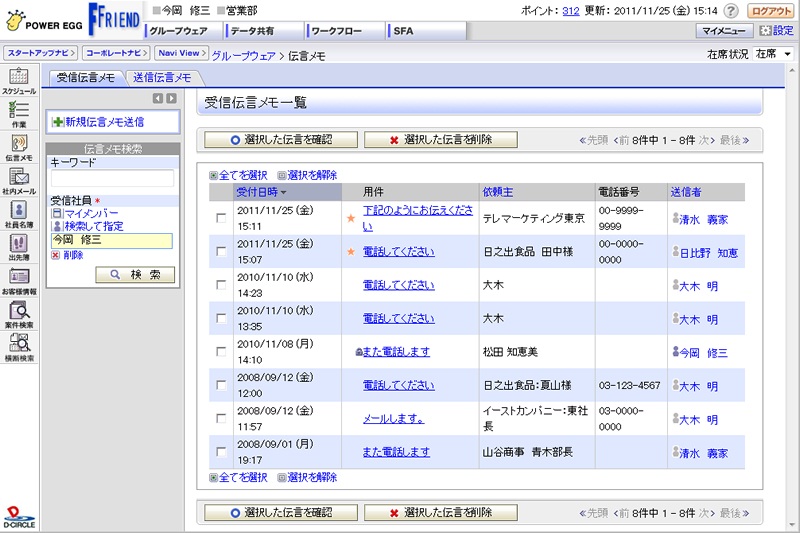Open the 社内メール sidebar icon
Viewport: 800px width, 533px height.
pyautogui.click(x=19, y=181)
